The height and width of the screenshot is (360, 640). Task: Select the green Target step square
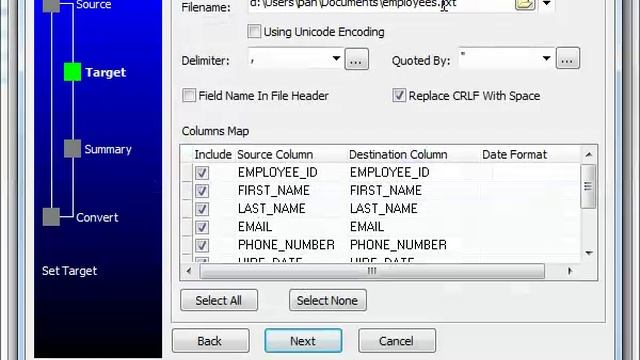(x=72, y=72)
